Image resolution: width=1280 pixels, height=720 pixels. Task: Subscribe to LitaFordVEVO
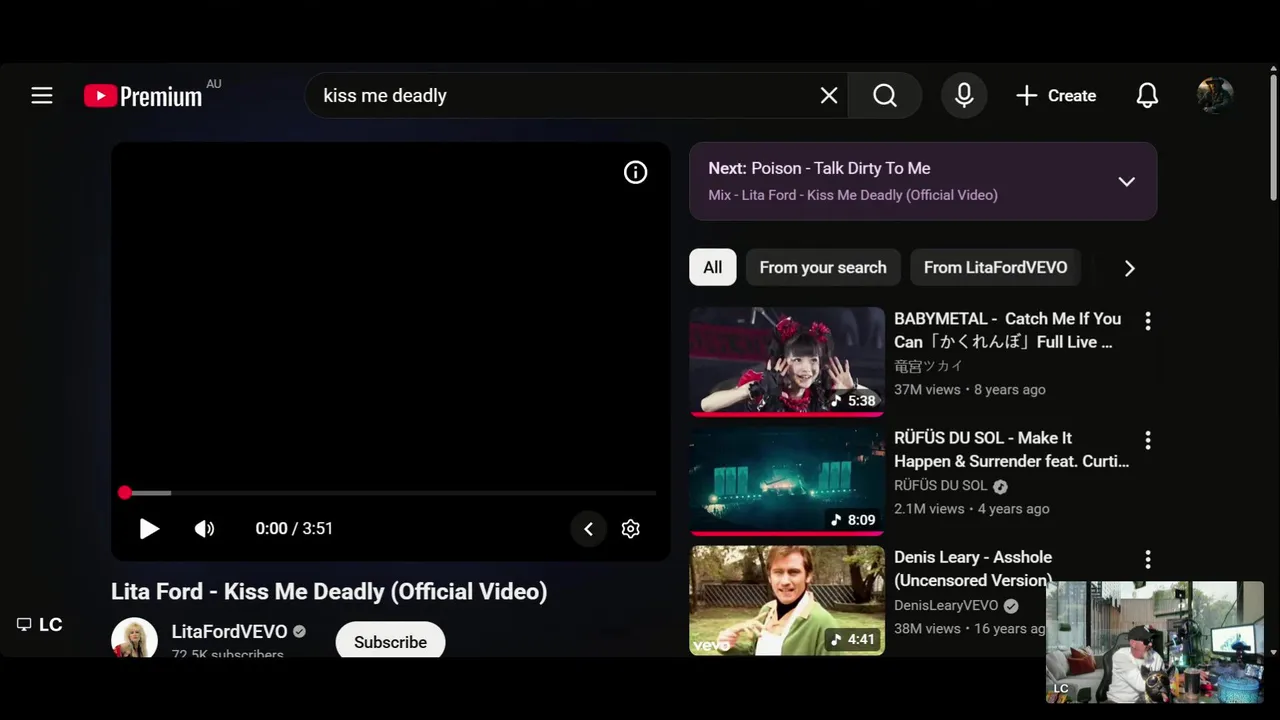[x=390, y=641]
